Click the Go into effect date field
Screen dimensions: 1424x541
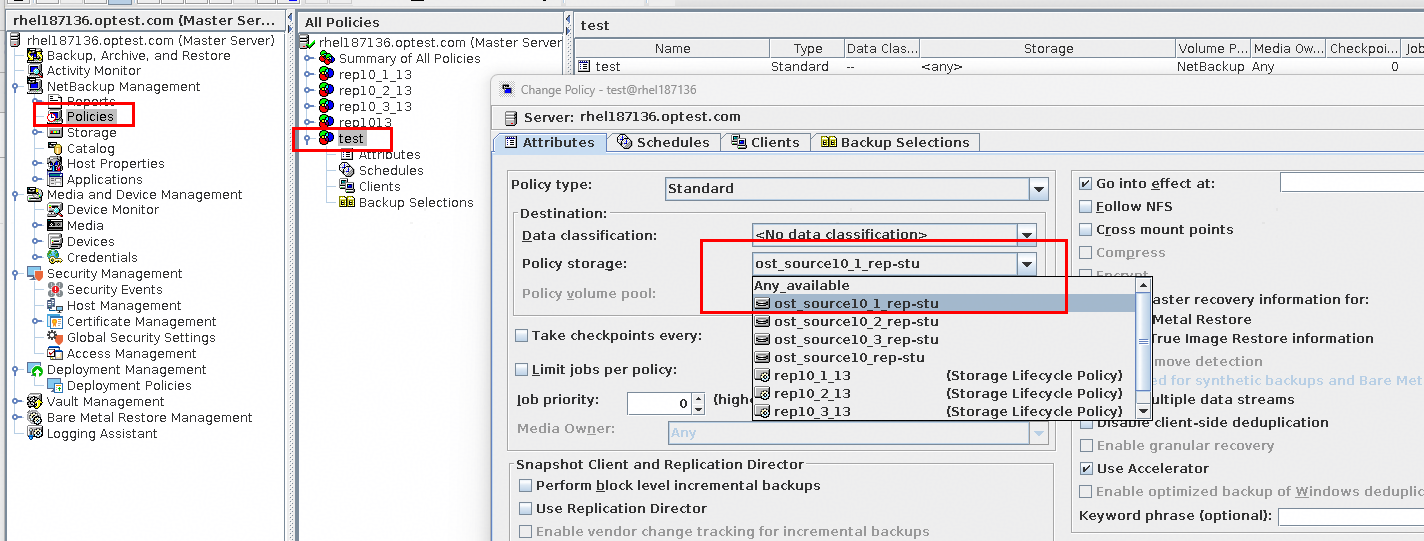click(x=1352, y=182)
